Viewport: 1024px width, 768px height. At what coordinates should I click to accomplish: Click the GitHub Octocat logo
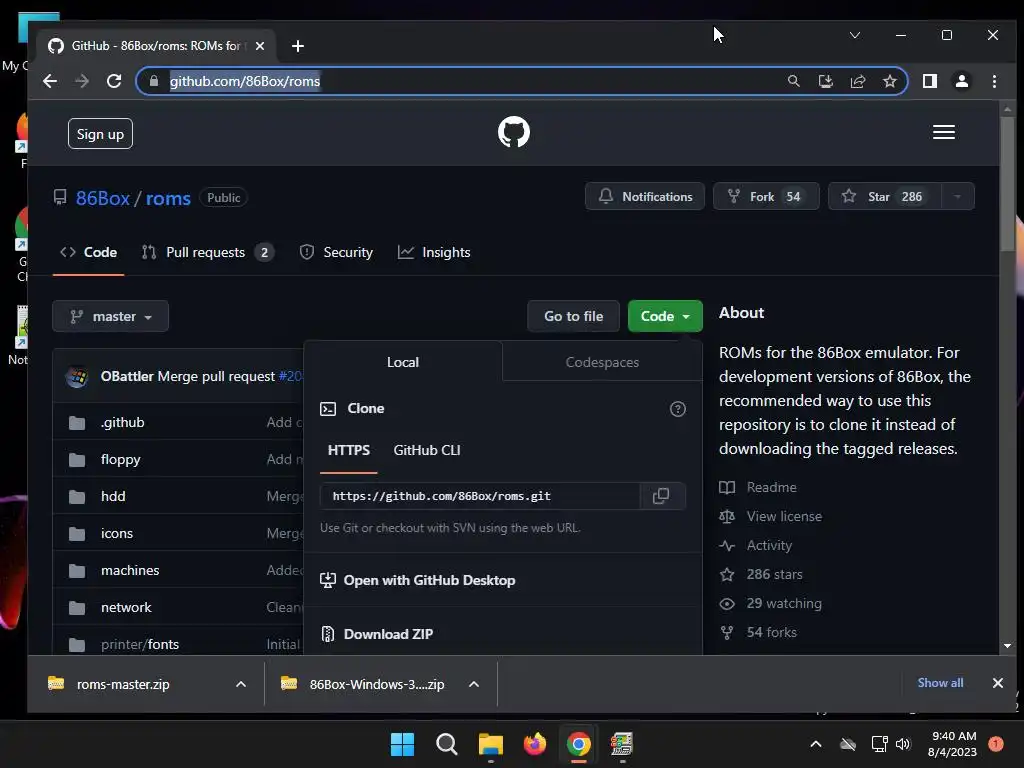pos(513,133)
